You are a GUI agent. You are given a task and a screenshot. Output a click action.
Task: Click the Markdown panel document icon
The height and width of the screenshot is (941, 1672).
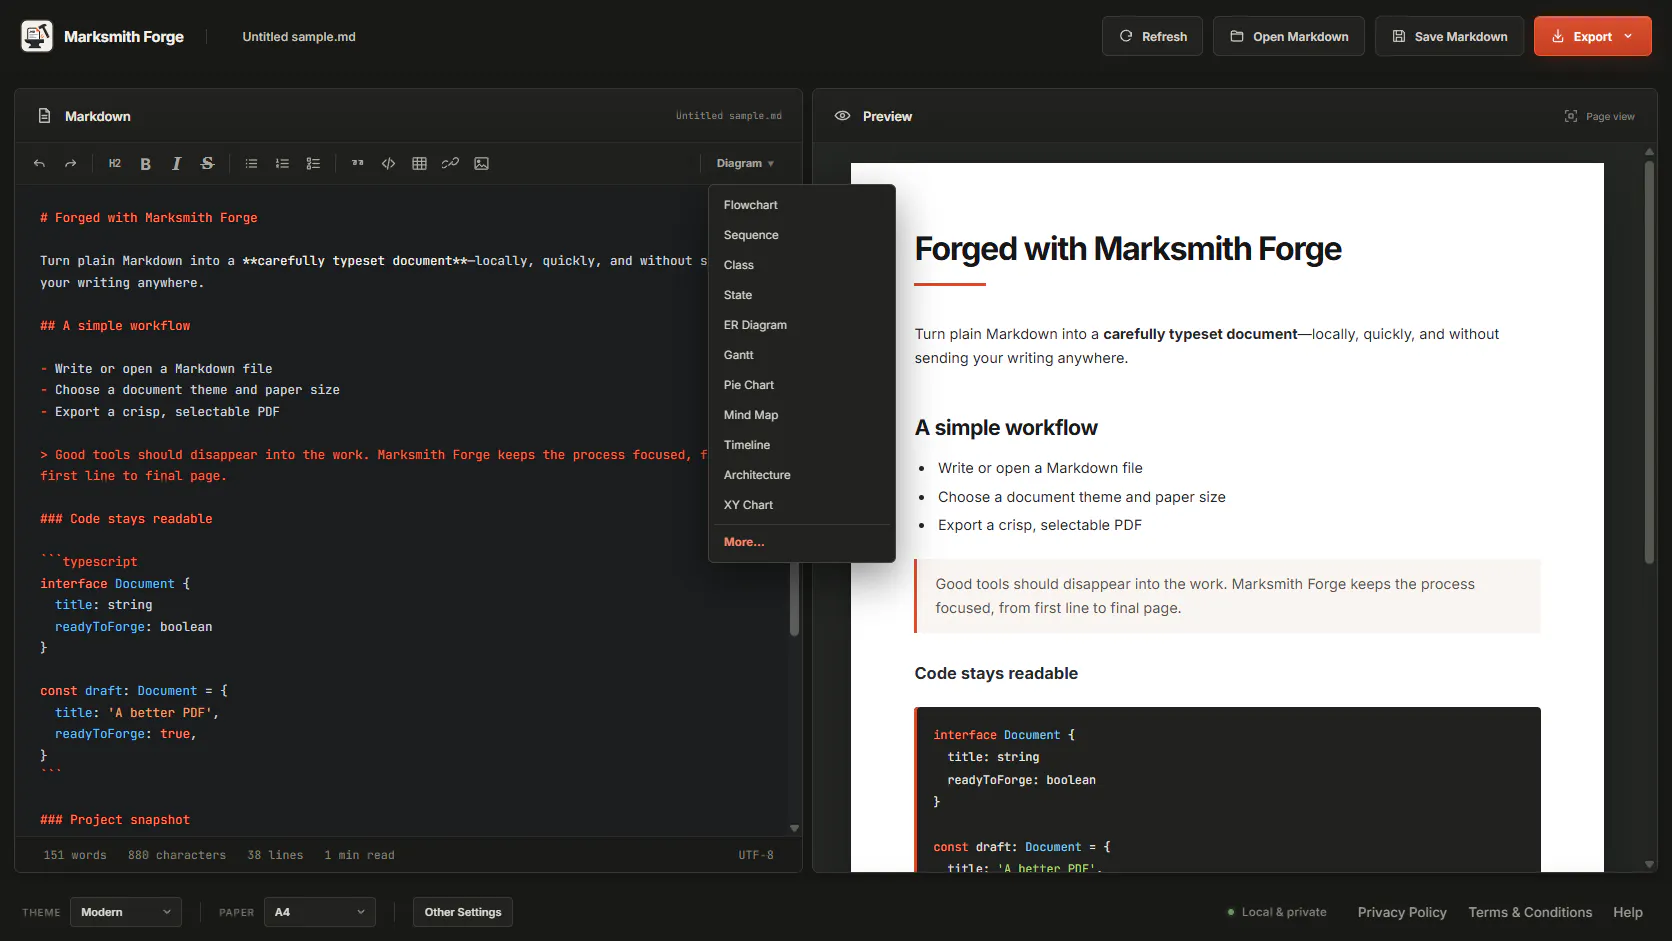pos(44,116)
